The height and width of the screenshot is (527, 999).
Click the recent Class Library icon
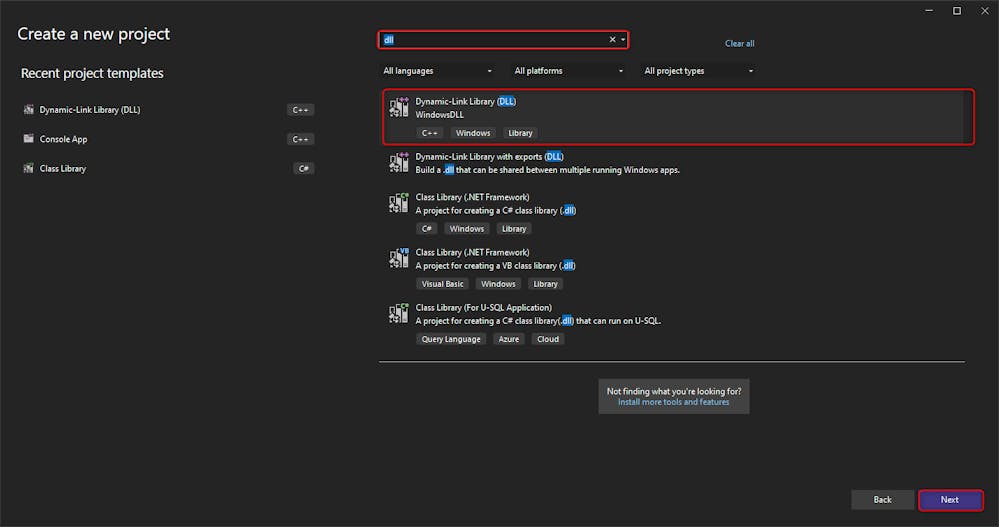(x=29, y=168)
